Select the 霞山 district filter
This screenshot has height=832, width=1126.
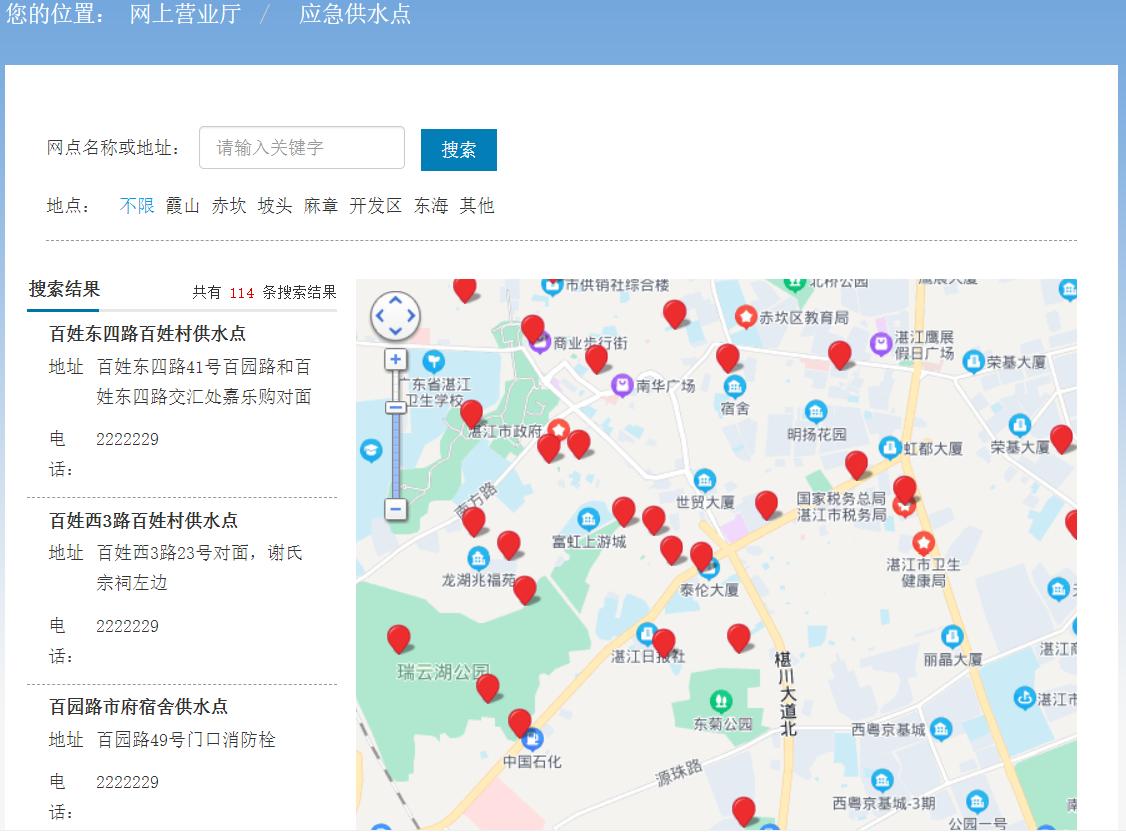point(182,206)
